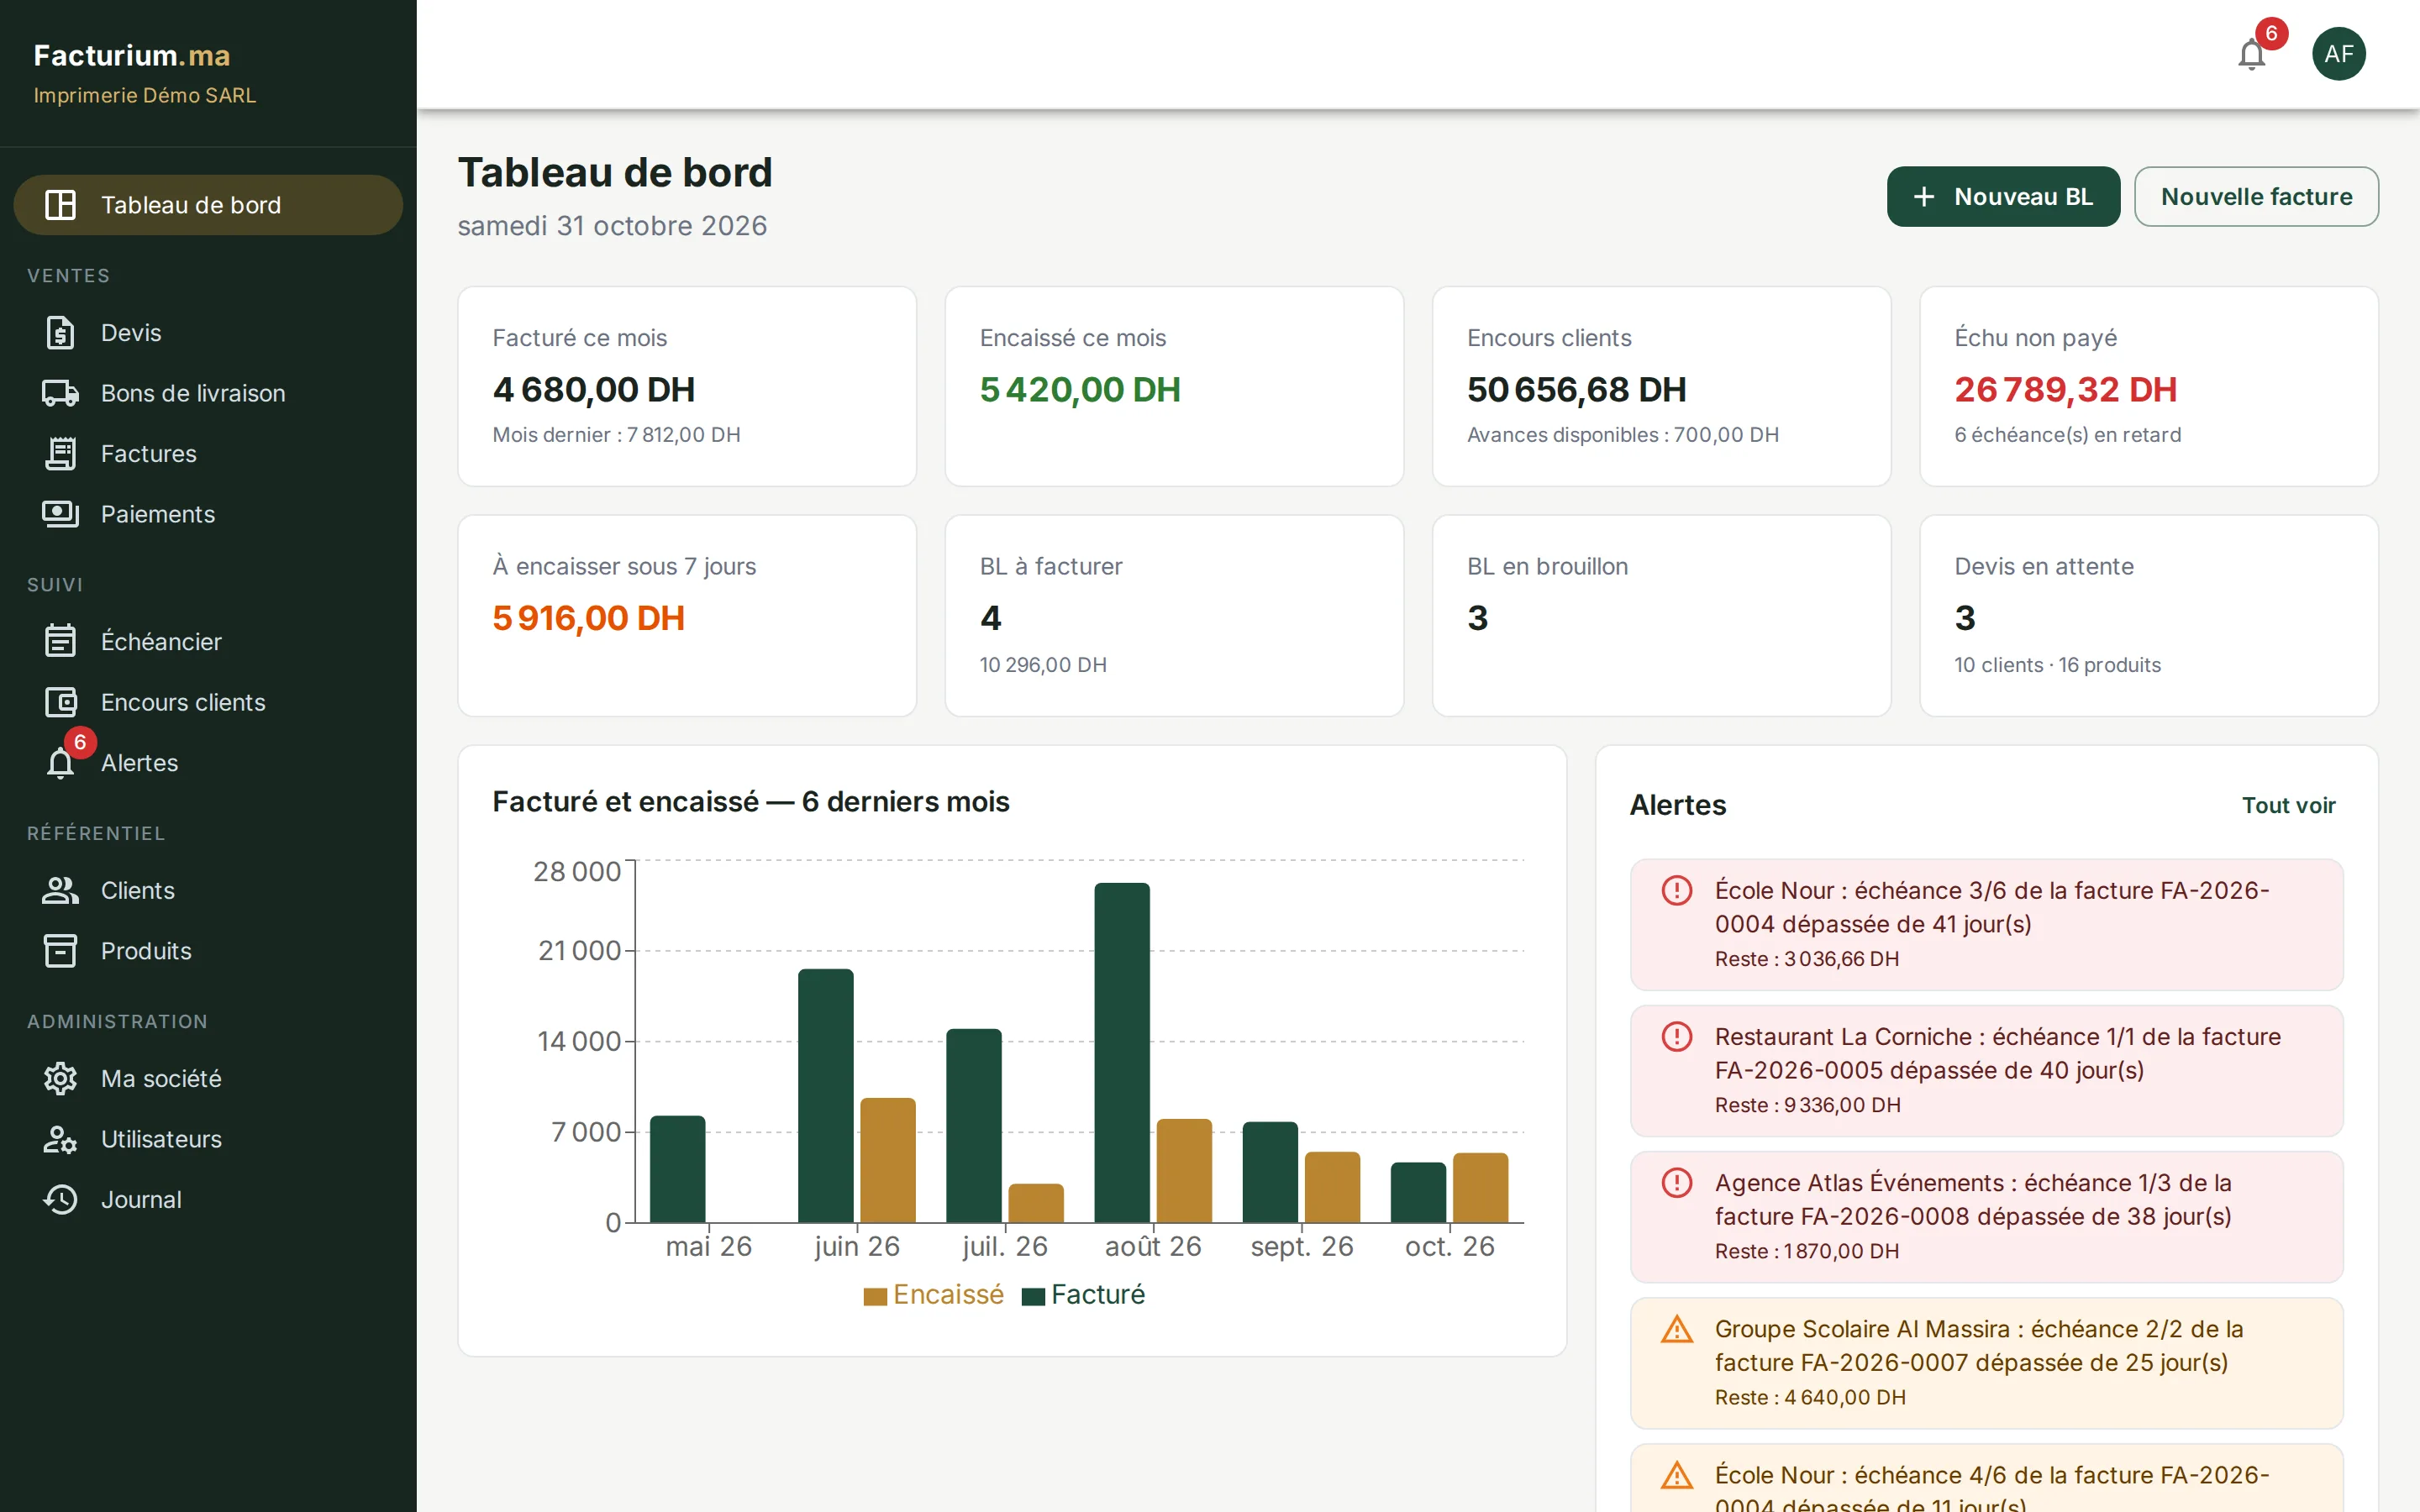Open the Encours clients KPI card
2420x1512 pixels.
click(1661, 386)
